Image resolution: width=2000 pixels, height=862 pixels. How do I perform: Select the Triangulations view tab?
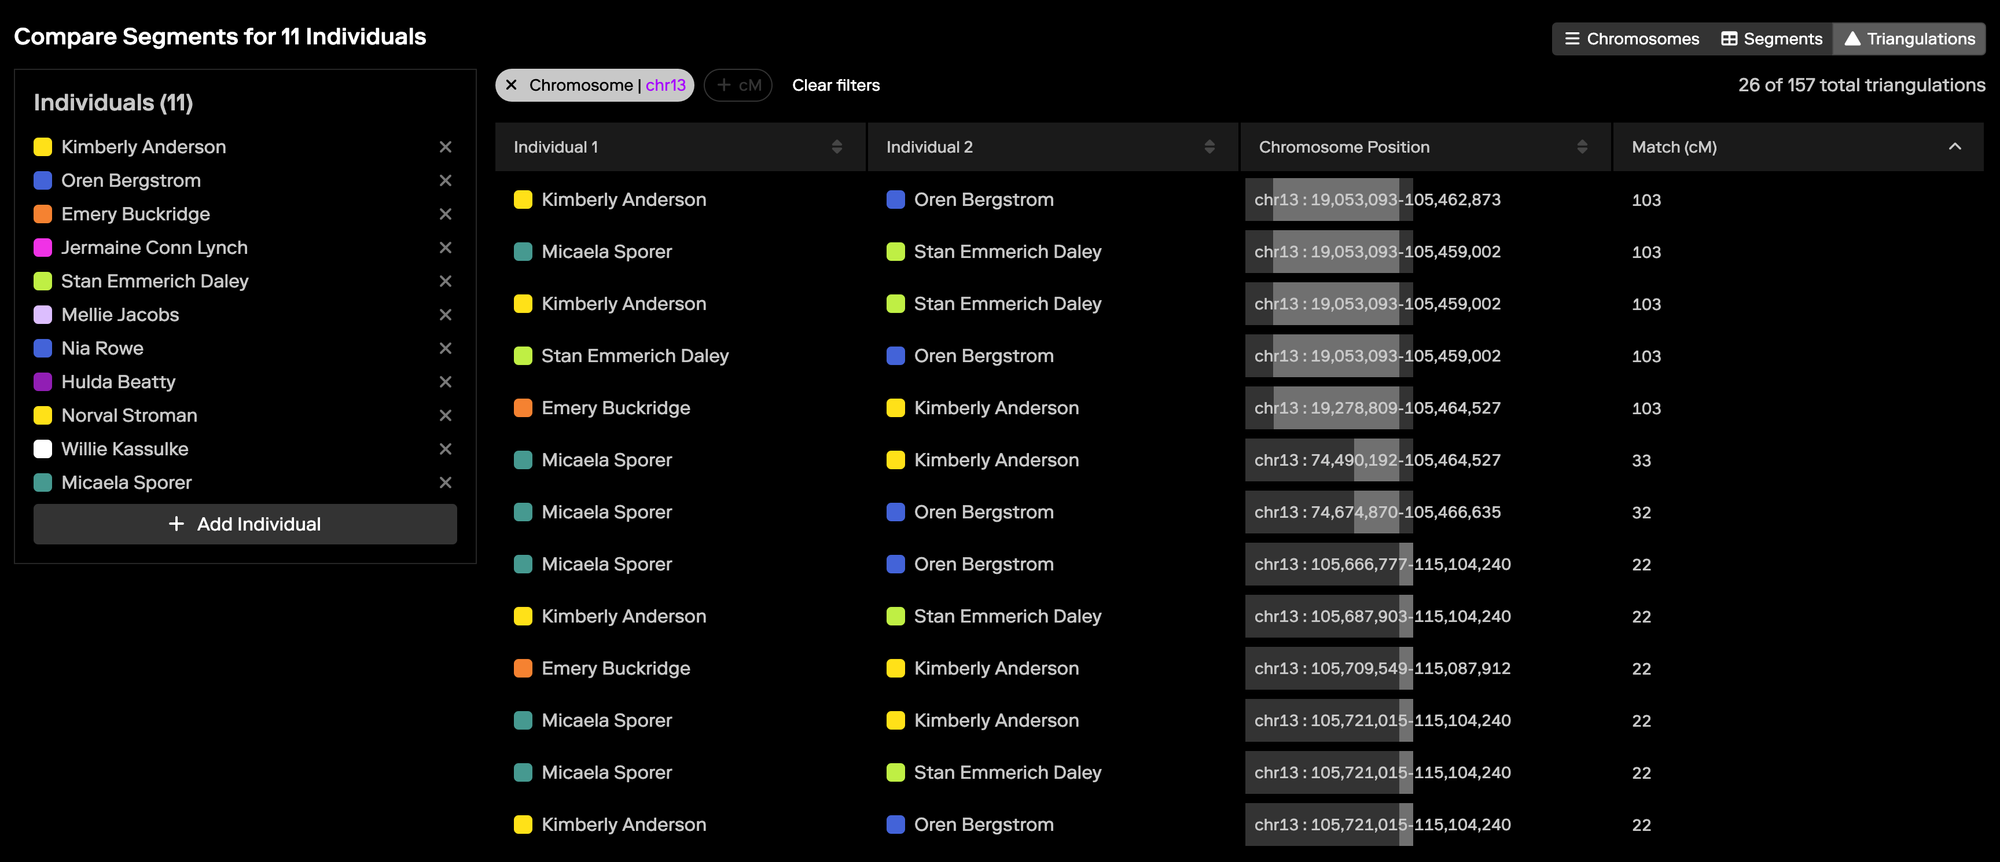(x=1909, y=39)
